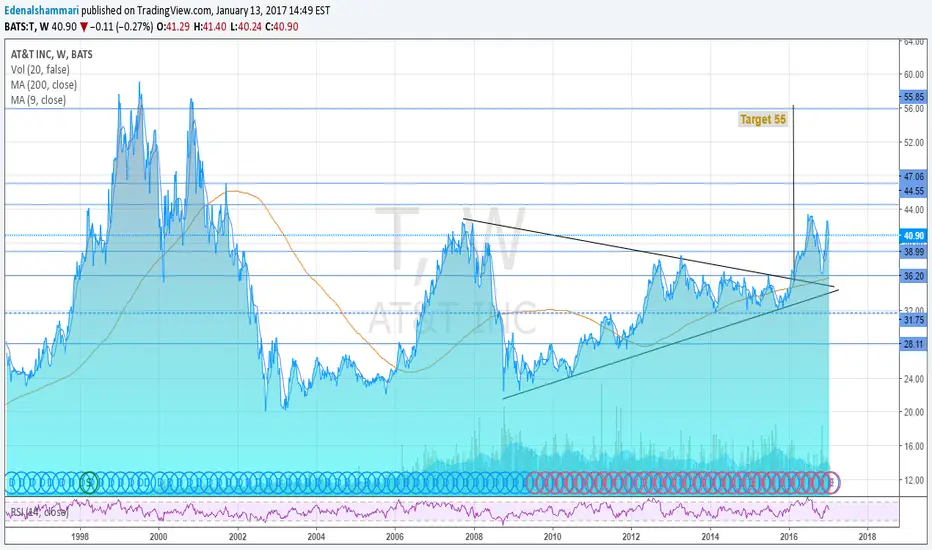Open the Edenalshammari author profile link
The height and width of the screenshot is (550, 932).
[x=40, y=10]
